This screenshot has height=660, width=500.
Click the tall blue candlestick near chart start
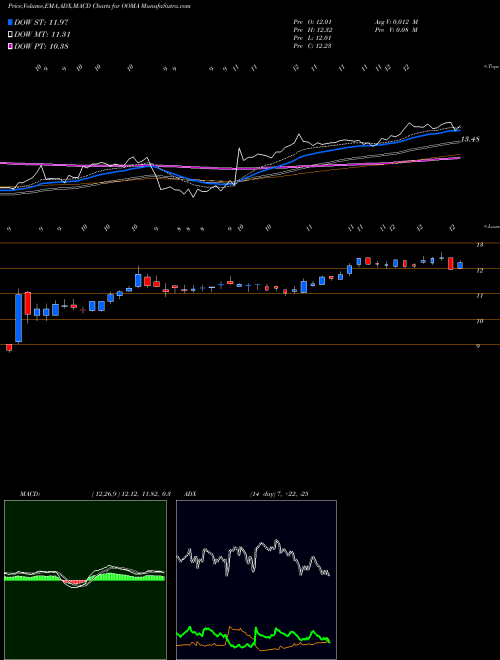(19, 318)
